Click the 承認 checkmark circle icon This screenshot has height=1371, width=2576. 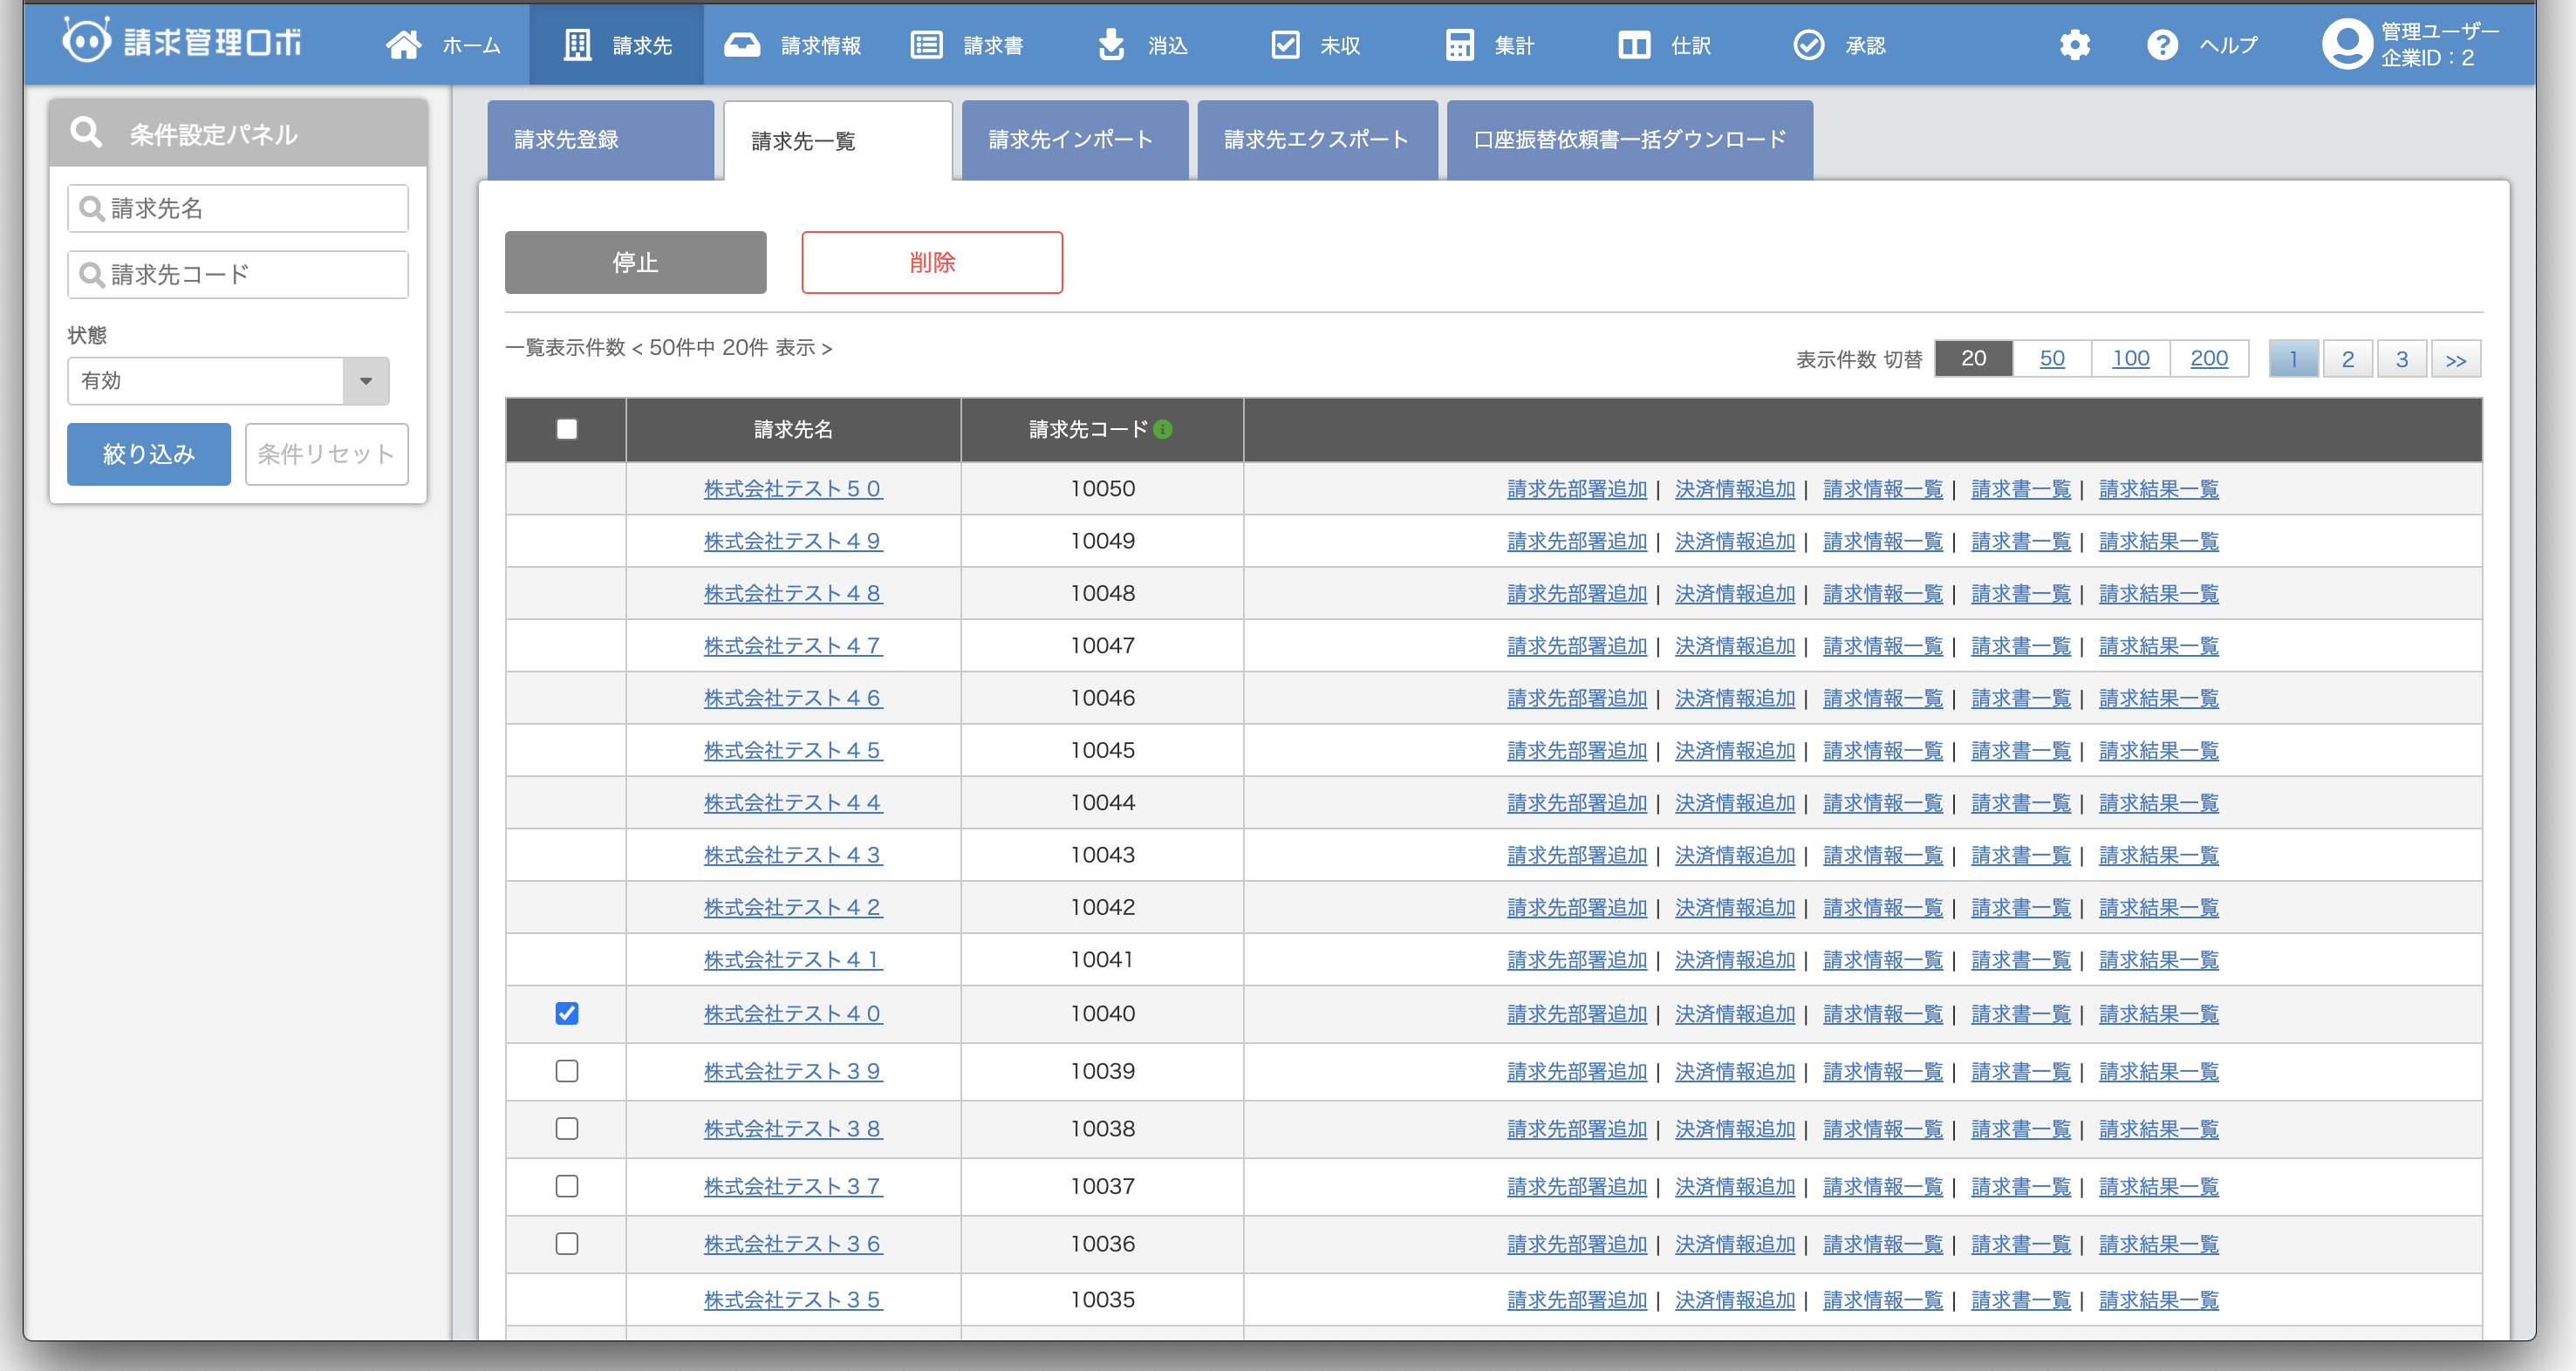(x=1809, y=45)
